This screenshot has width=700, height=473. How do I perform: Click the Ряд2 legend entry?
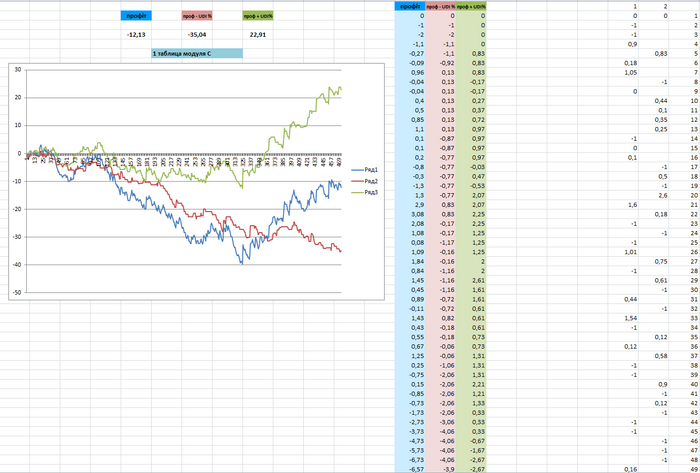pyautogui.click(x=365, y=181)
